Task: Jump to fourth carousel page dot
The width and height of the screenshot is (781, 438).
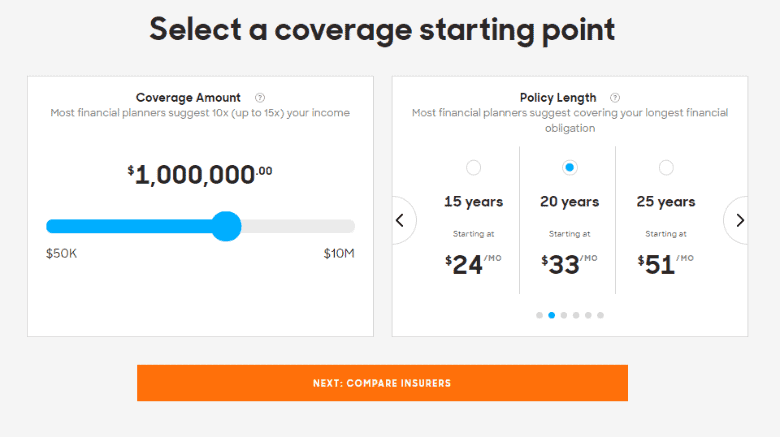Action: (576, 315)
